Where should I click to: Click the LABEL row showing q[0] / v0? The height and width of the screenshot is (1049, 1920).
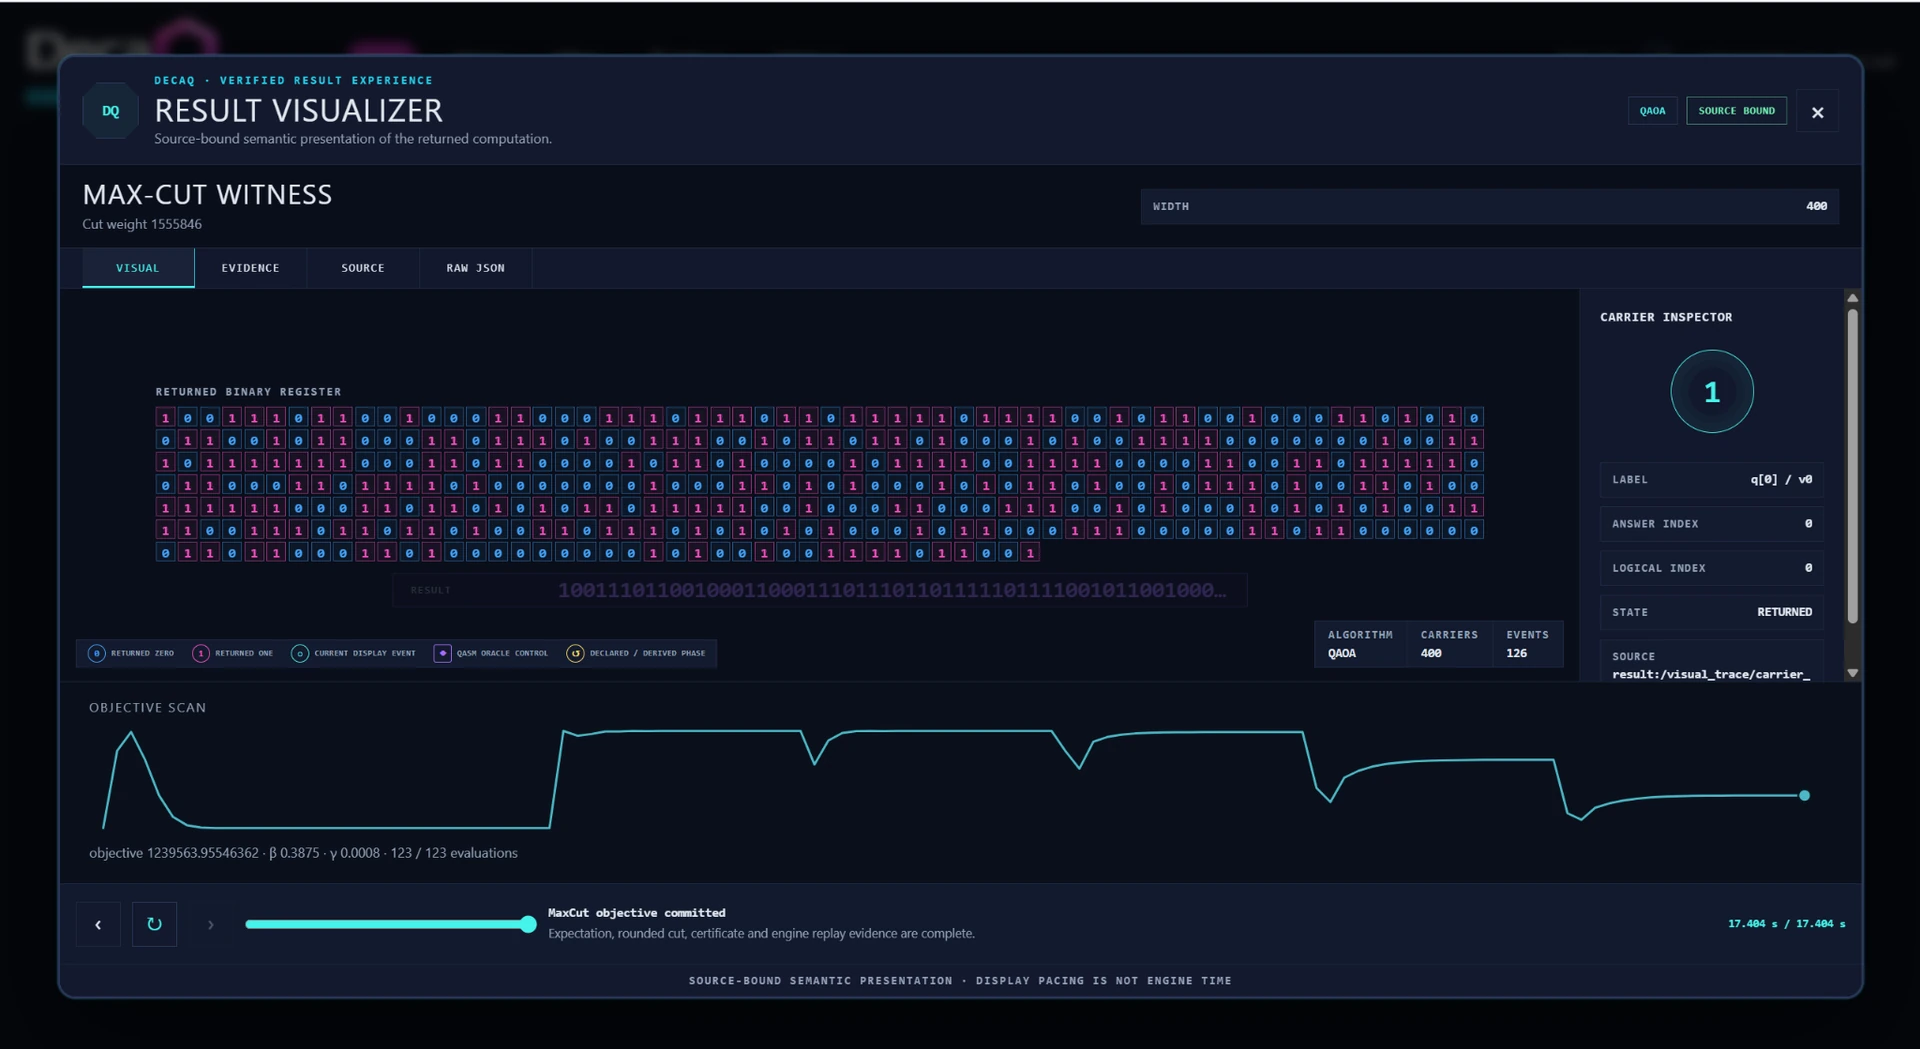tap(1711, 479)
